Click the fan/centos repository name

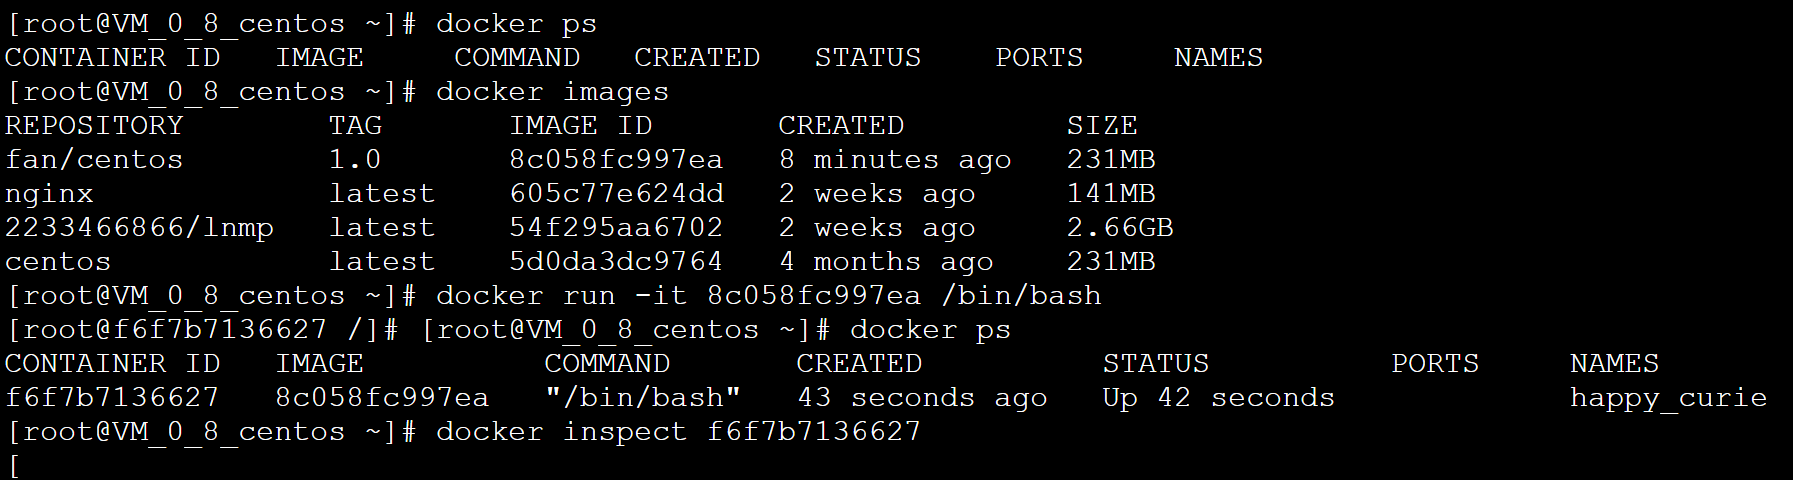click(94, 160)
